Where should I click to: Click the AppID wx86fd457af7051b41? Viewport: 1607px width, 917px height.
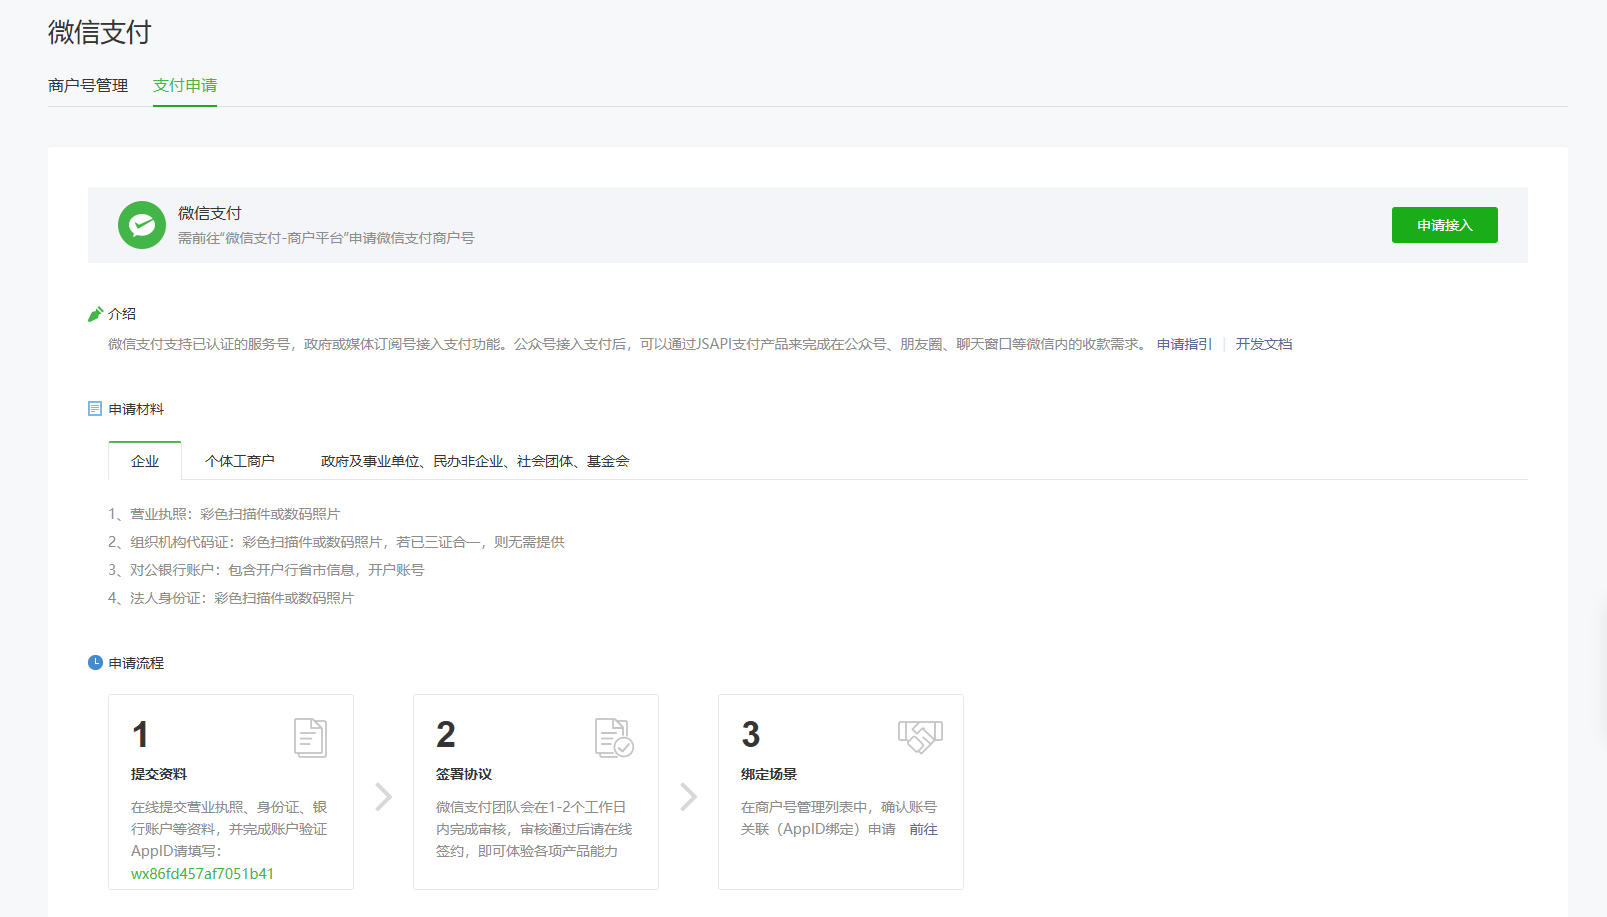click(x=202, y=874)
